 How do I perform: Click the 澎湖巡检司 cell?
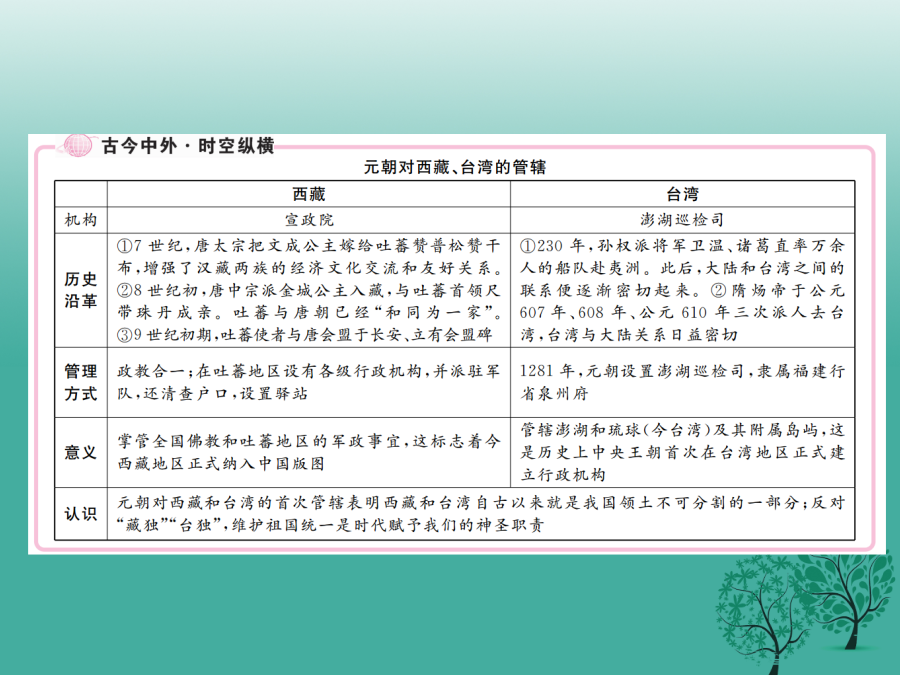point(682,219)
